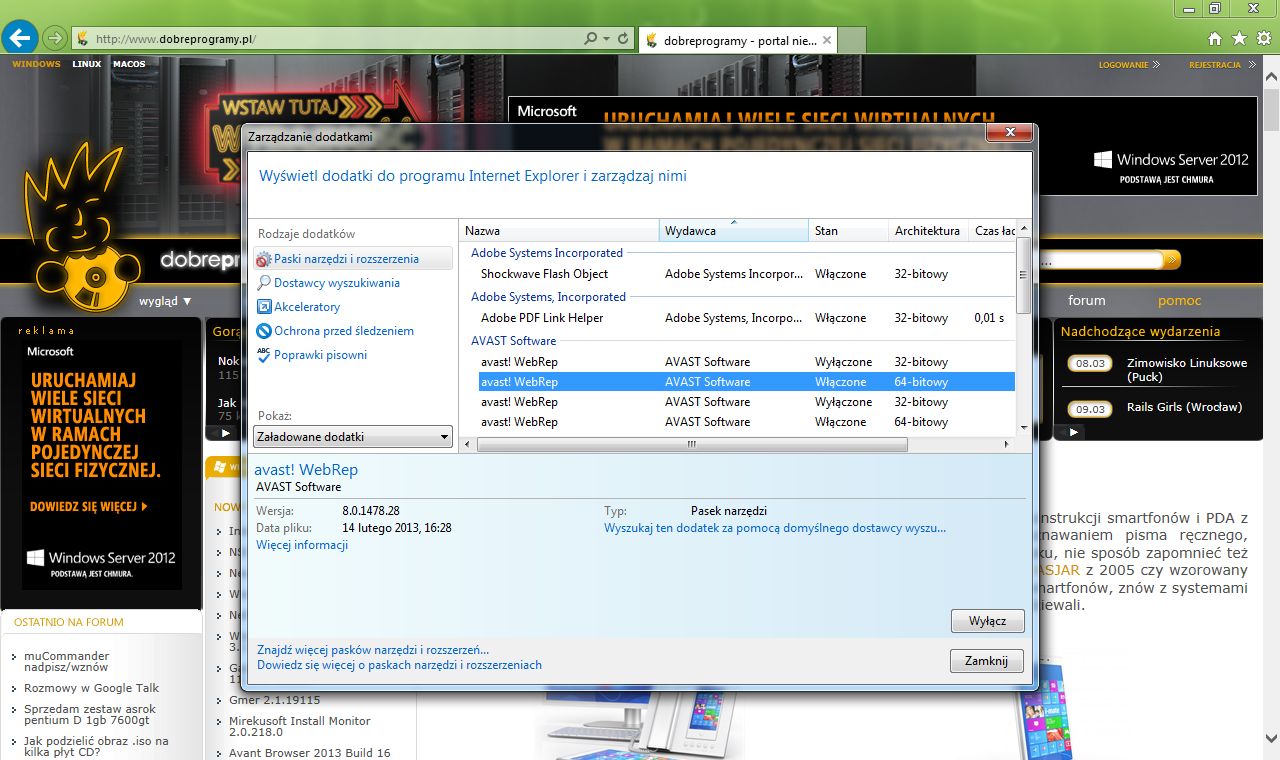Open 'Znajdź więcej pasków narzędzi i rozszerzeń' link
Image resolution: width=1280 pixels, height=760 pixels.
373,650
